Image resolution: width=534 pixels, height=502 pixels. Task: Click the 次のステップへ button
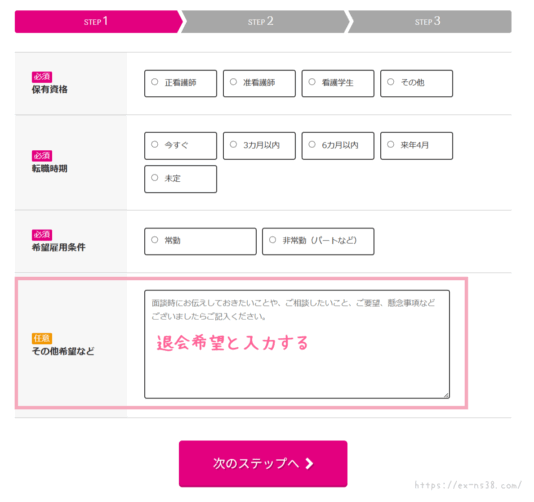tap(263, 464)
